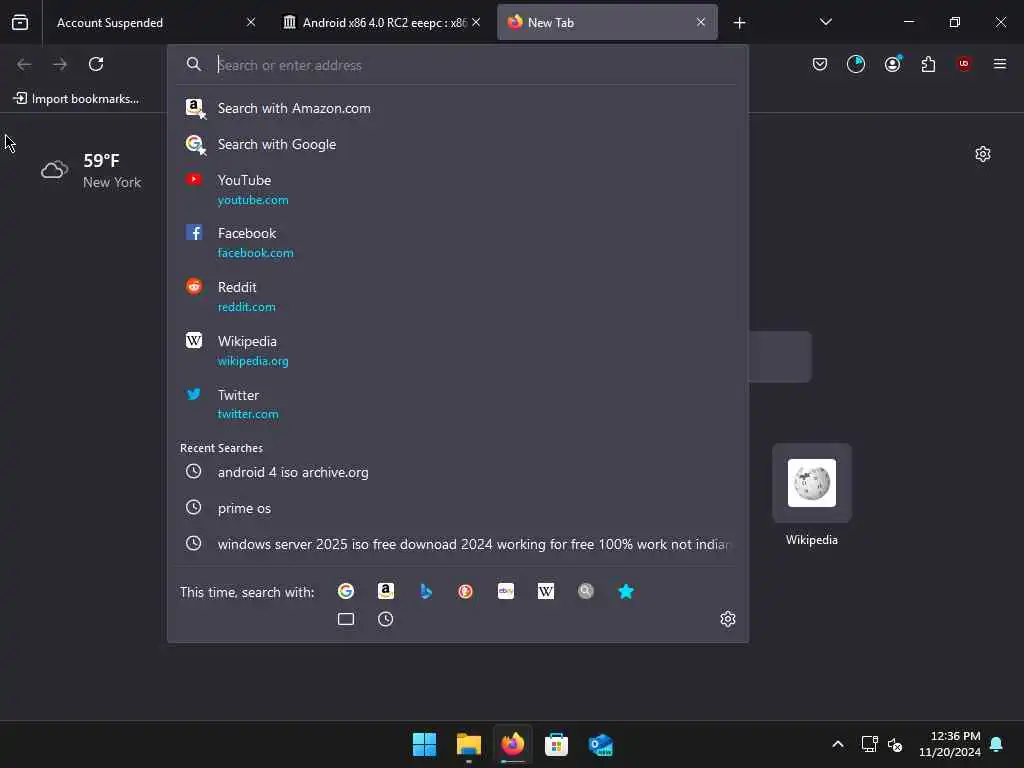
Task: Click the blue circular toolbar extension icon
Action: point(856,64)
